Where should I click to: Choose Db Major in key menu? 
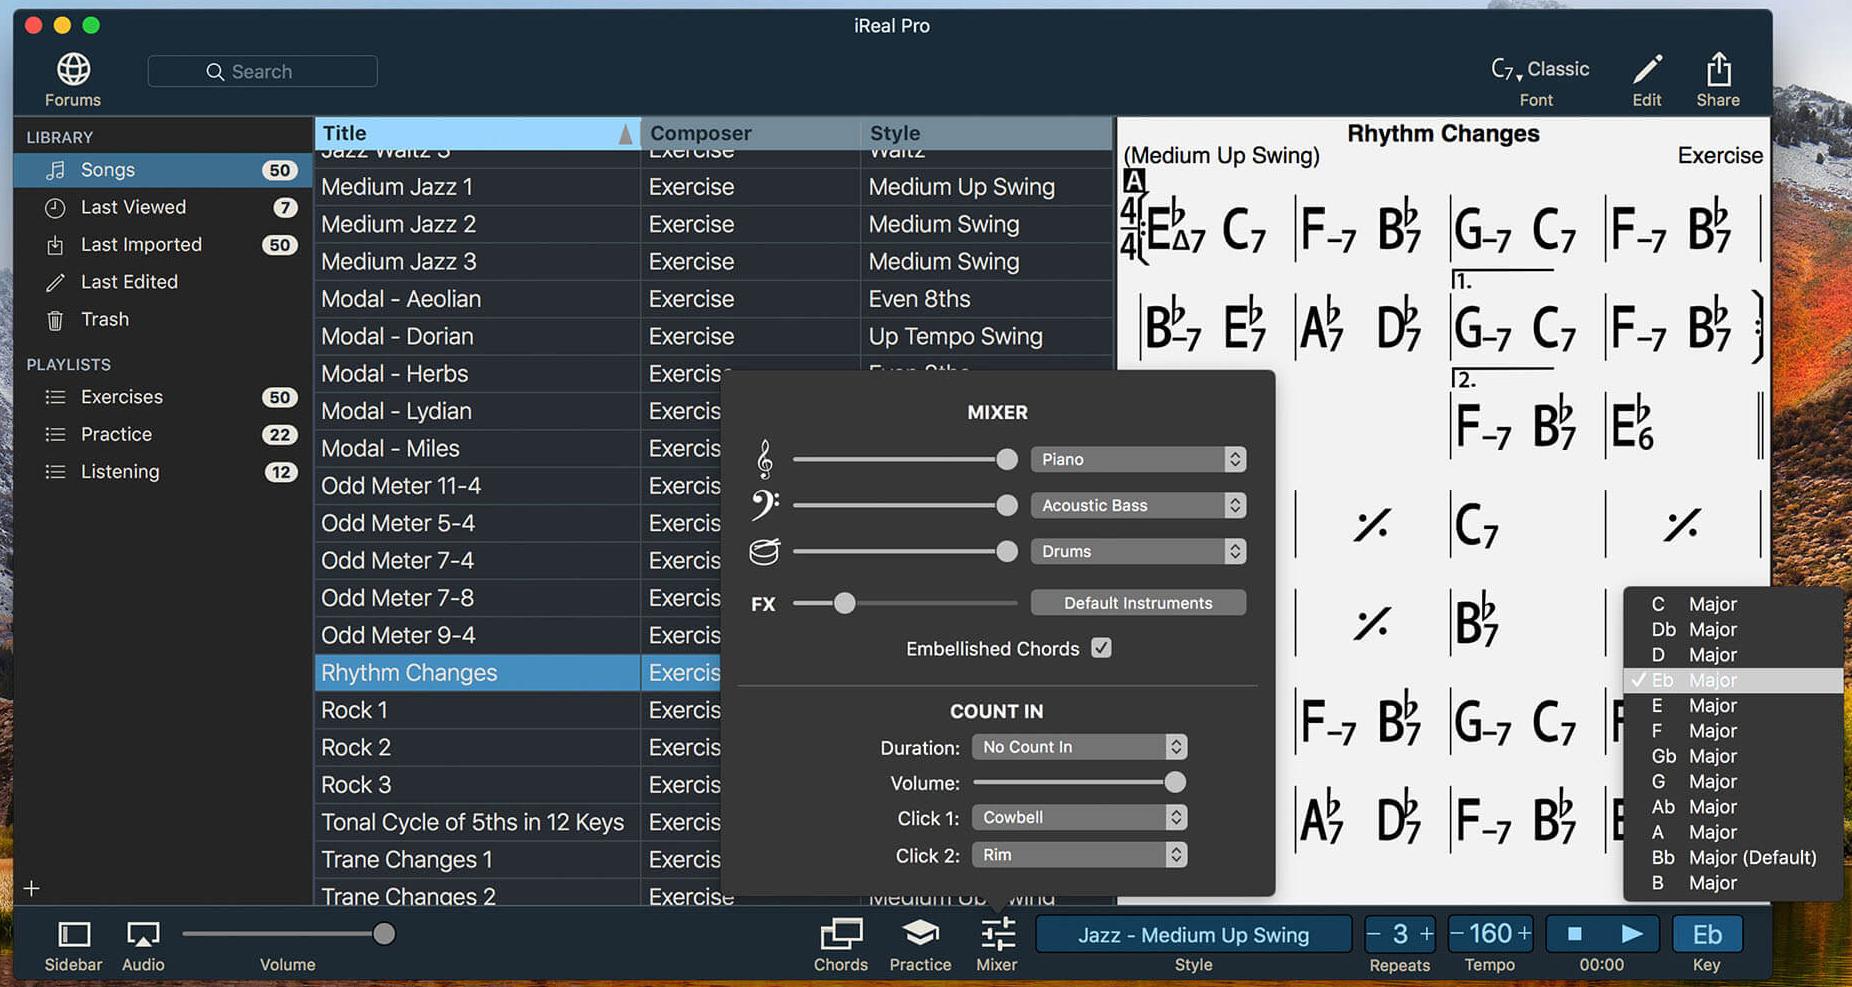click(x=1734, y=630)
